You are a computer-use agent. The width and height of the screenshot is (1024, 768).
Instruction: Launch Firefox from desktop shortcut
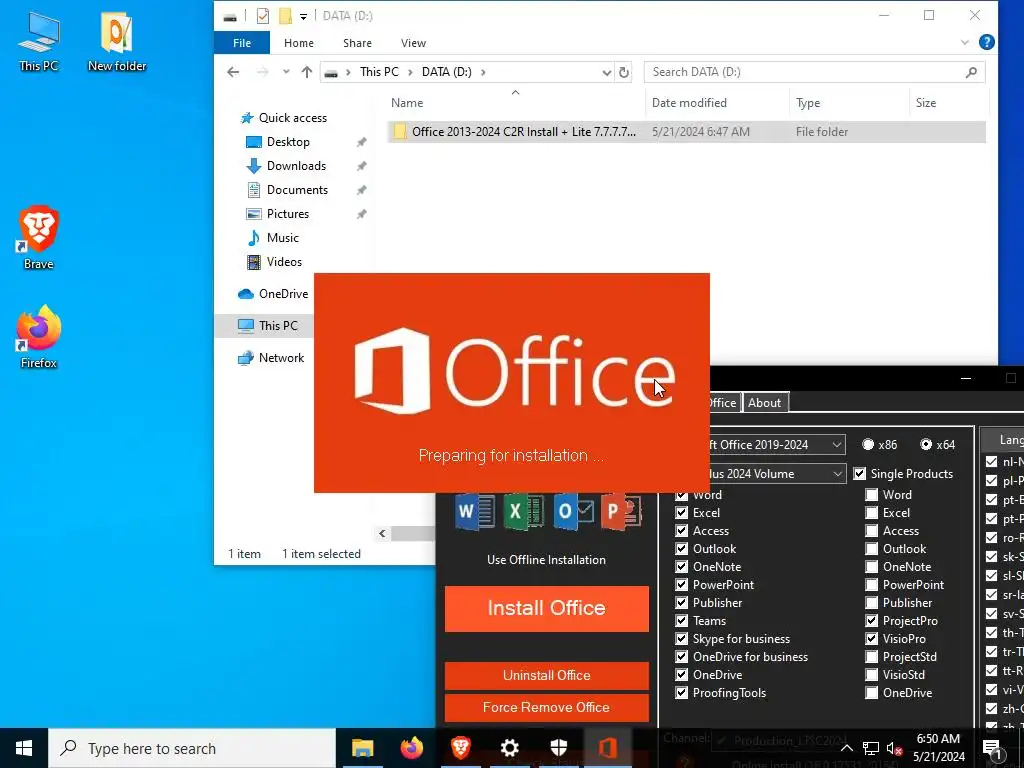(39, 337)
